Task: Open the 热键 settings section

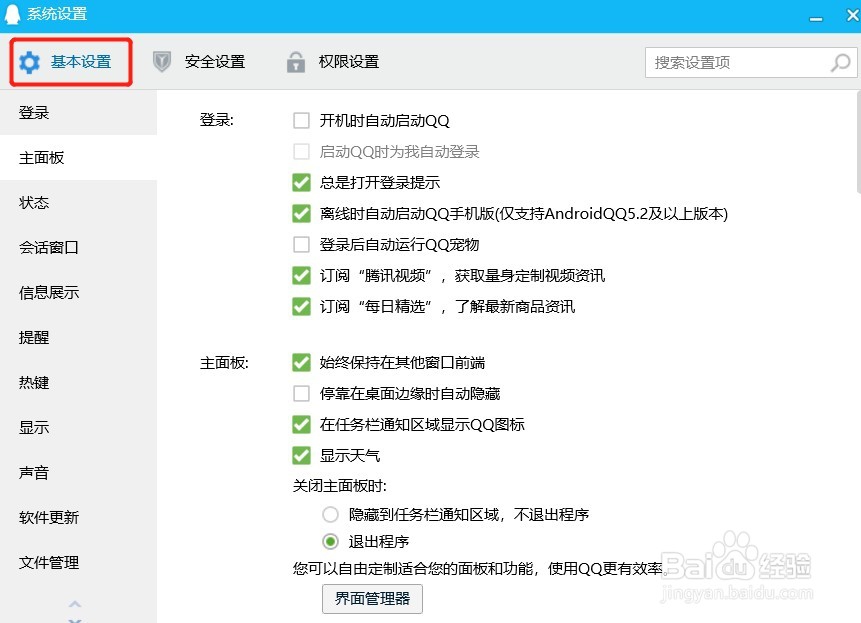Action: [x=34, y=382]
